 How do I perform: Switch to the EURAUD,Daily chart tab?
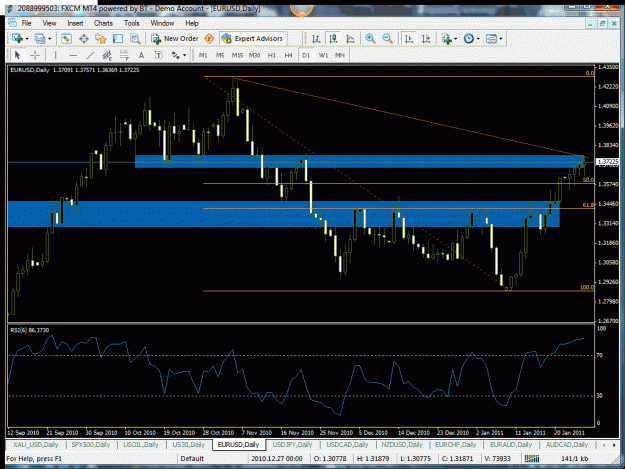pos(511,445)
